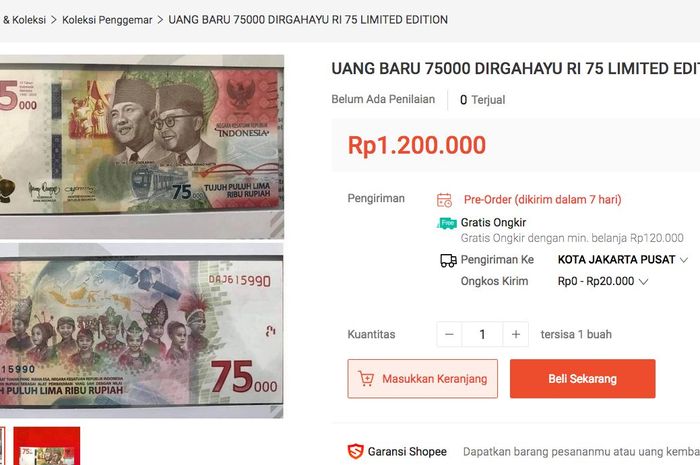The height and width of the screenshot is (465, 700).
Task: Open the Koleksi Penggemar breadcrumb link
Action: point(107,20)
